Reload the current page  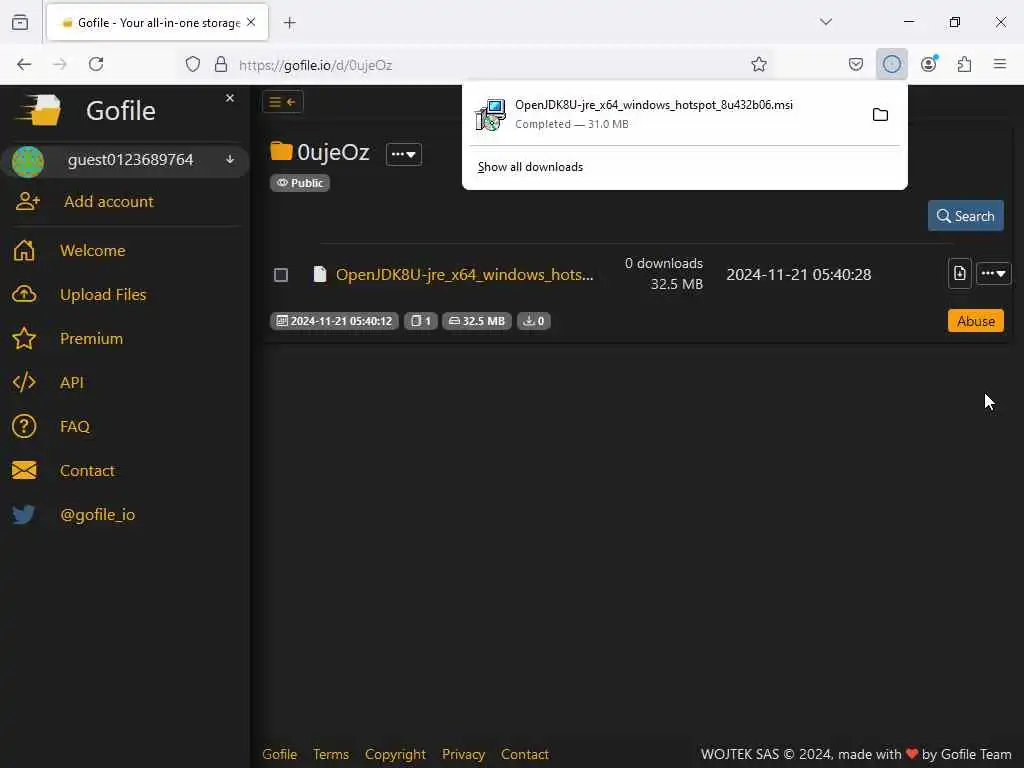click(x=96, y=64)
